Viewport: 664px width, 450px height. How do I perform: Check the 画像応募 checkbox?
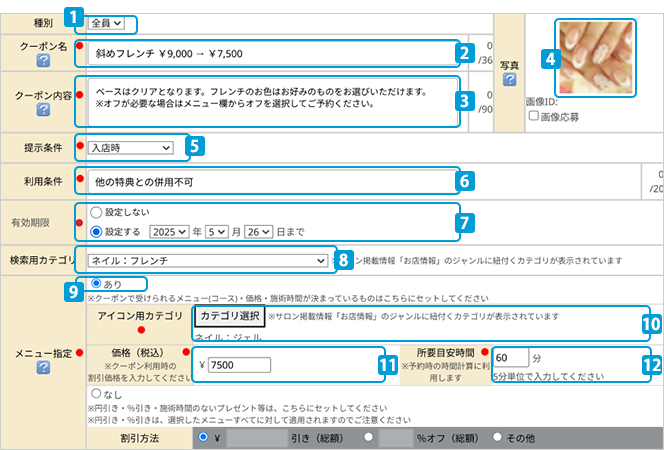coord(533,116)
